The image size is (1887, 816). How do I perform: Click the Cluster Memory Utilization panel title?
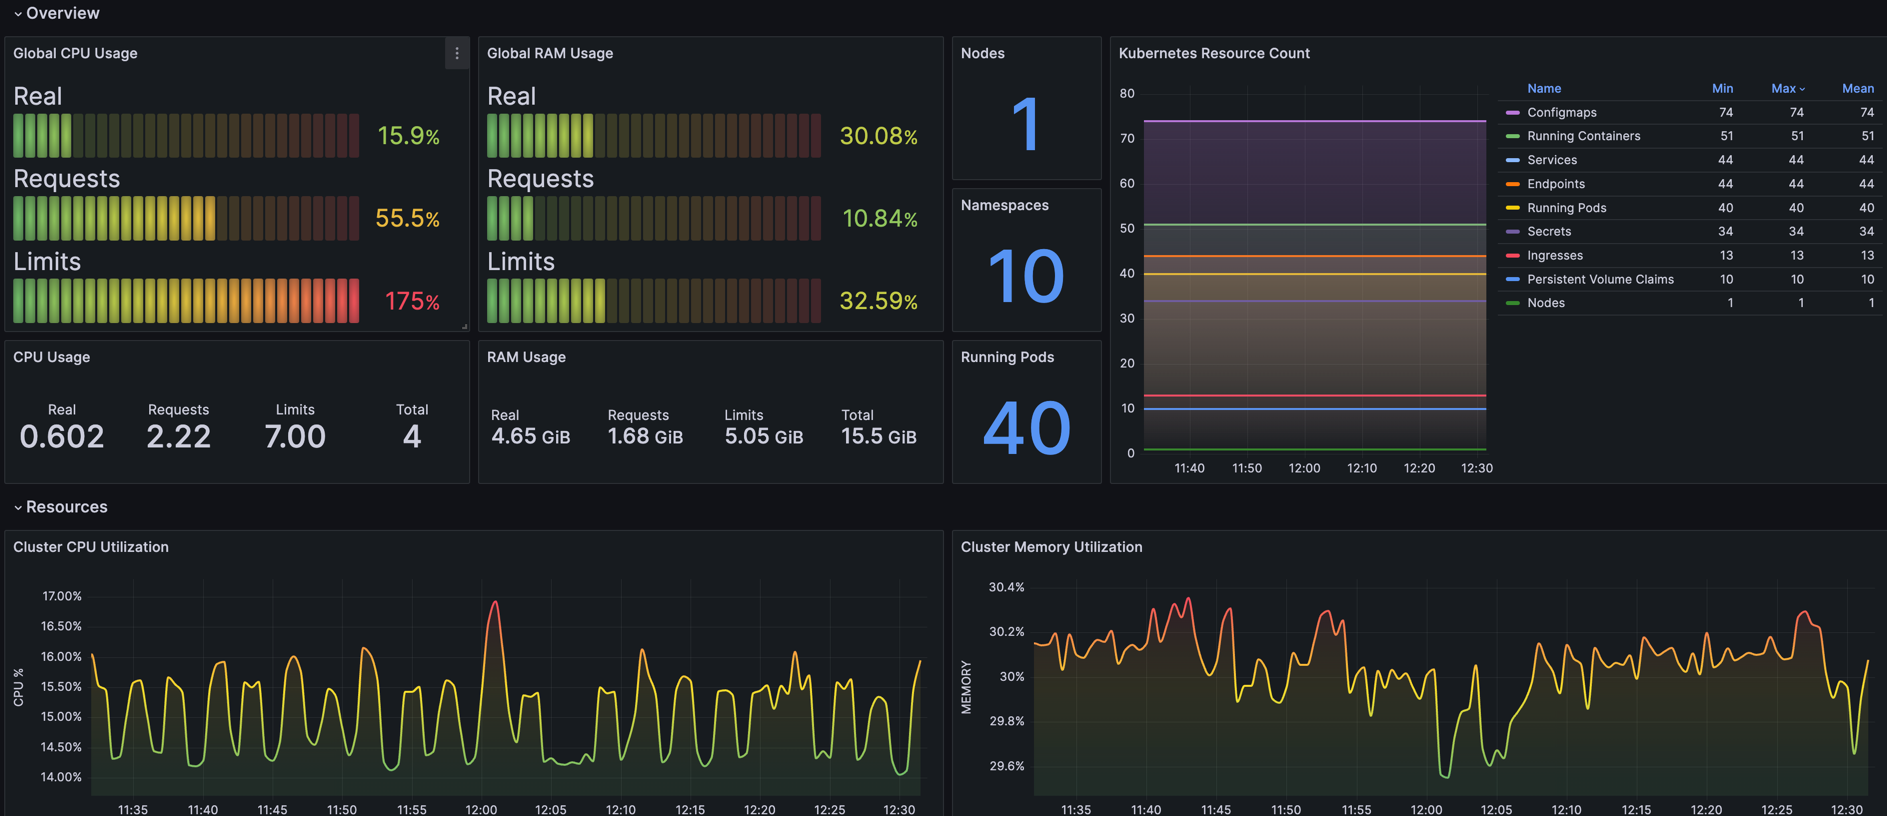[1051, 547]
